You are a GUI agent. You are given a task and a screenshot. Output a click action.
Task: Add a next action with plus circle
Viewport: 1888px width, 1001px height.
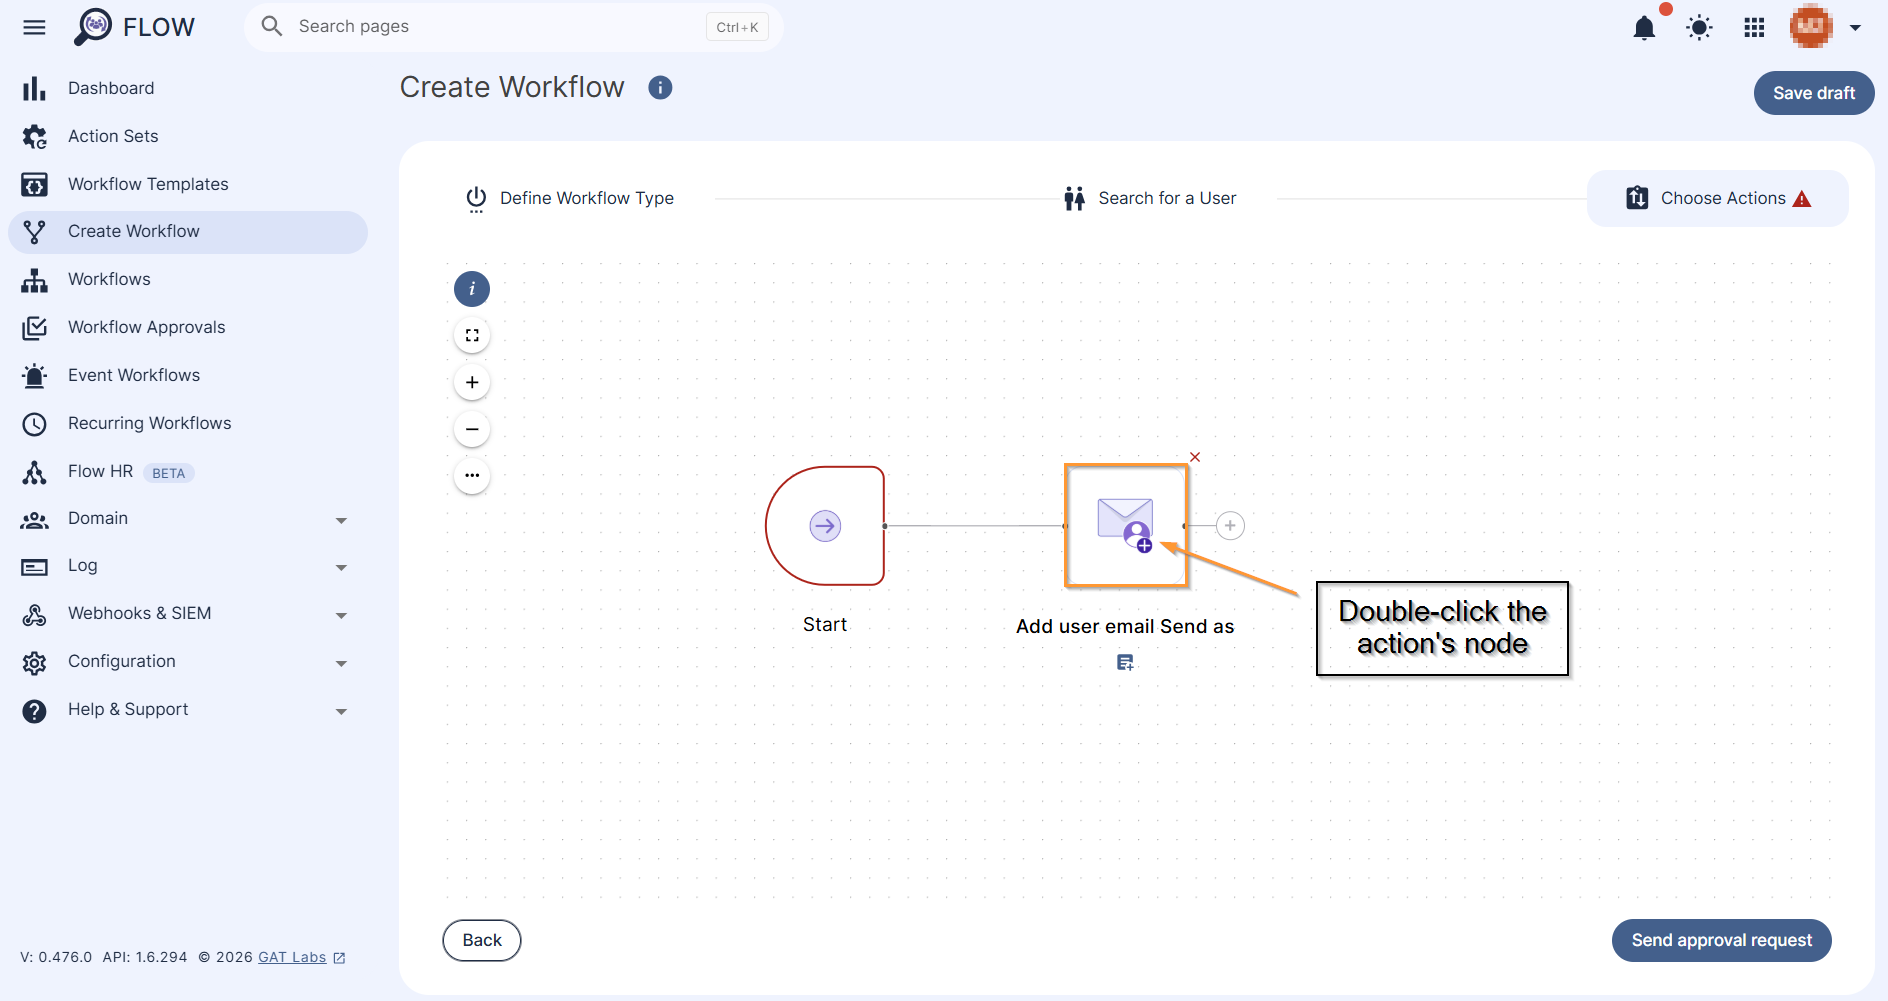tap(1230, 526)
